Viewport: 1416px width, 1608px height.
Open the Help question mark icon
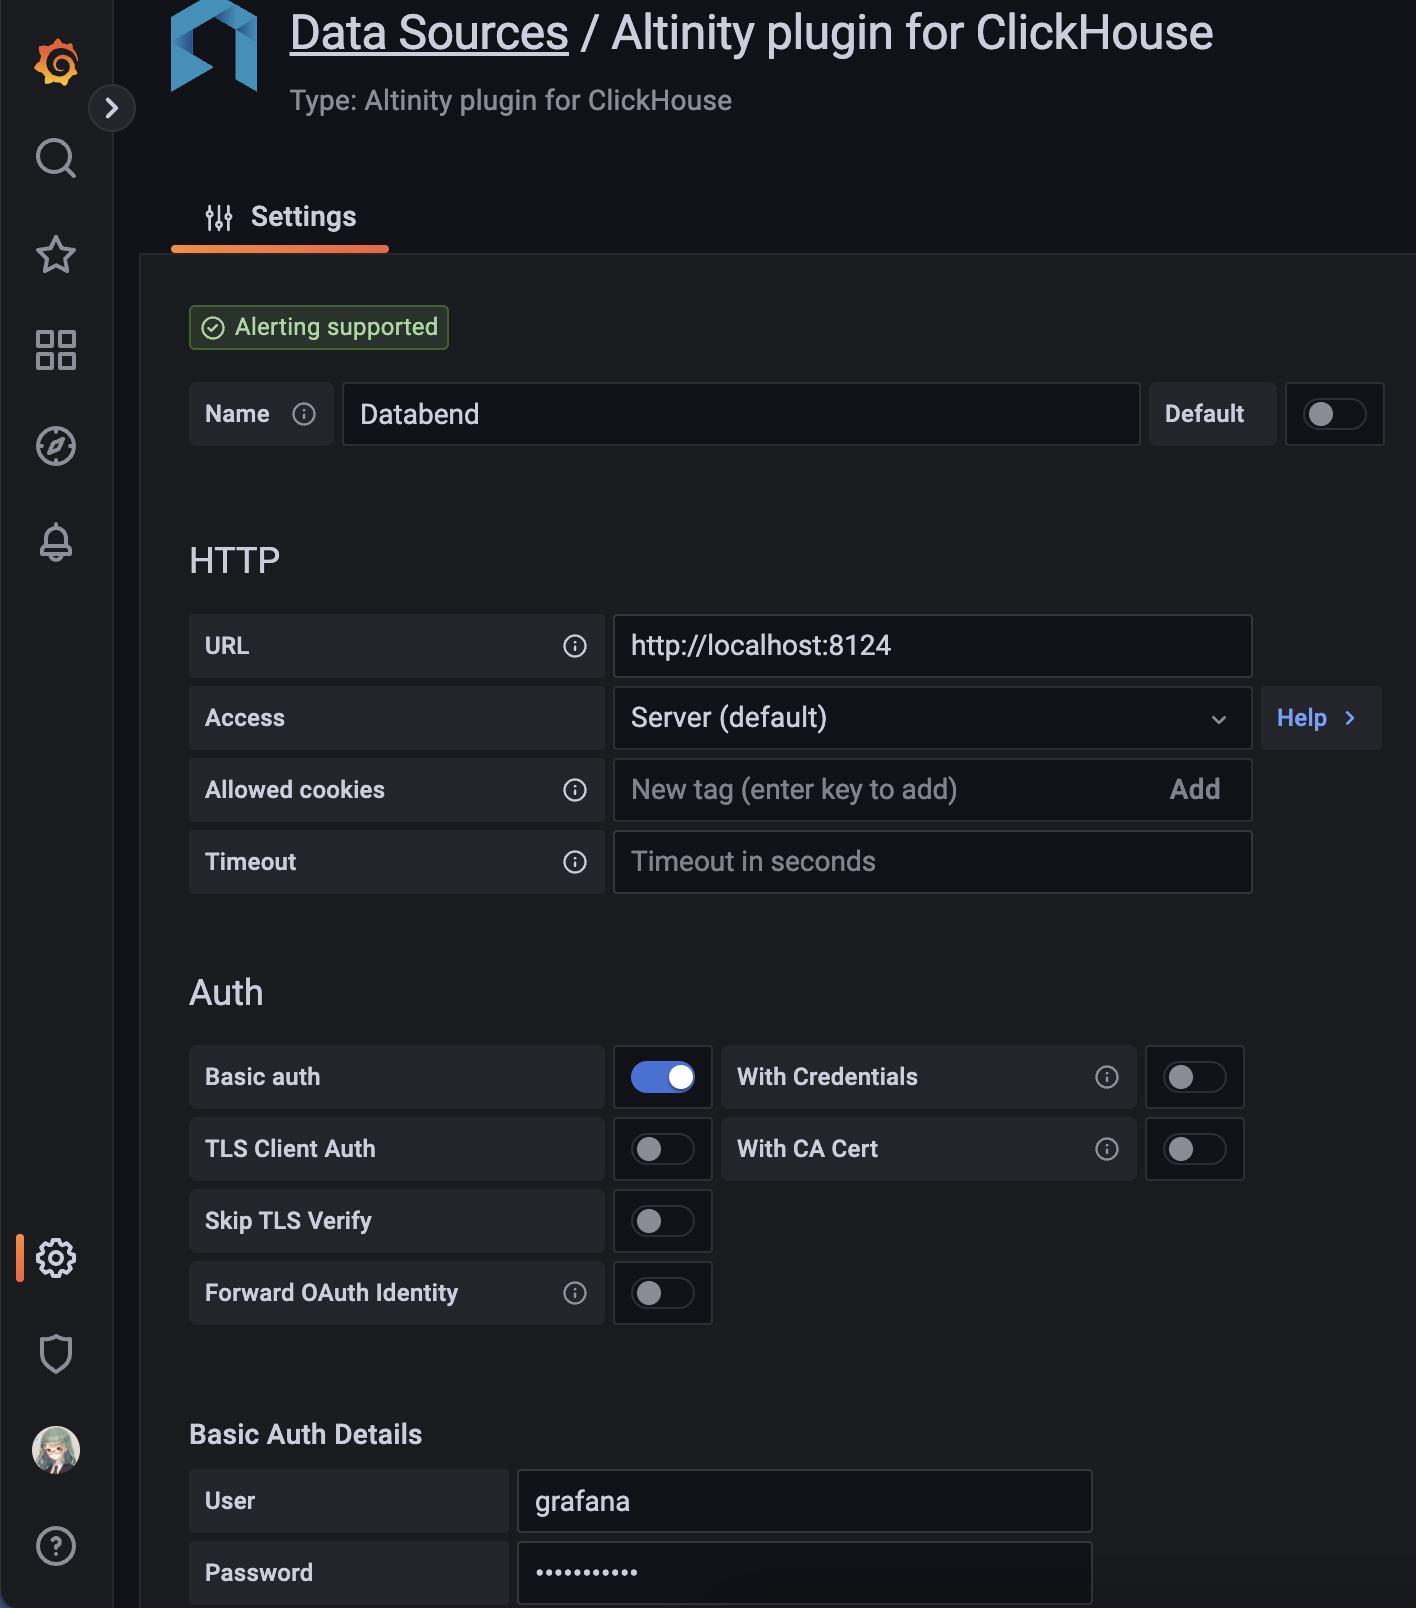[x=56, y=1546]
